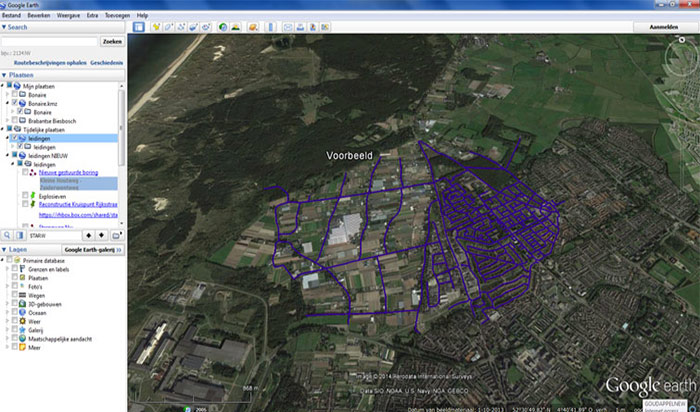Click the Save Image toolbar icon
700x412 pixels.
313,27
